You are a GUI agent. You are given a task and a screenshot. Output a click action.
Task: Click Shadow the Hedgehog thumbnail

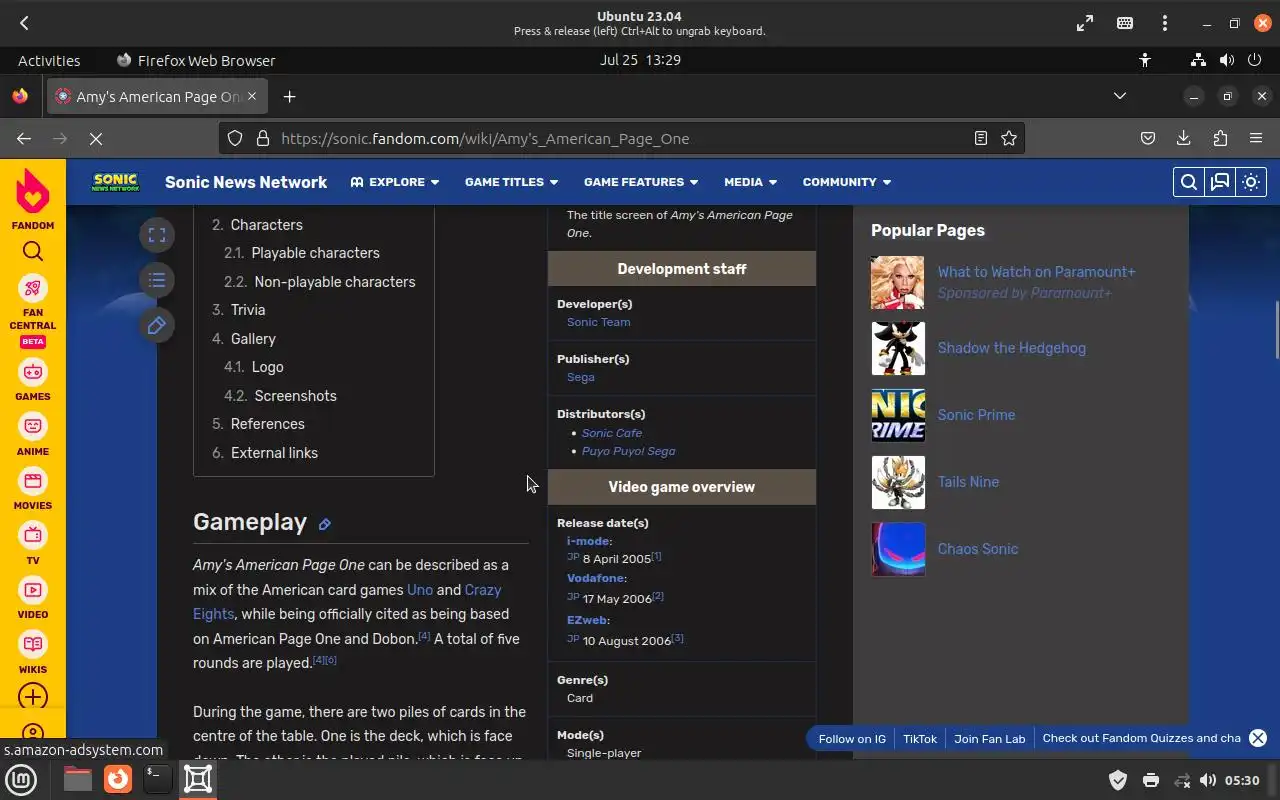pyautogui.click(x=898, y=349)
